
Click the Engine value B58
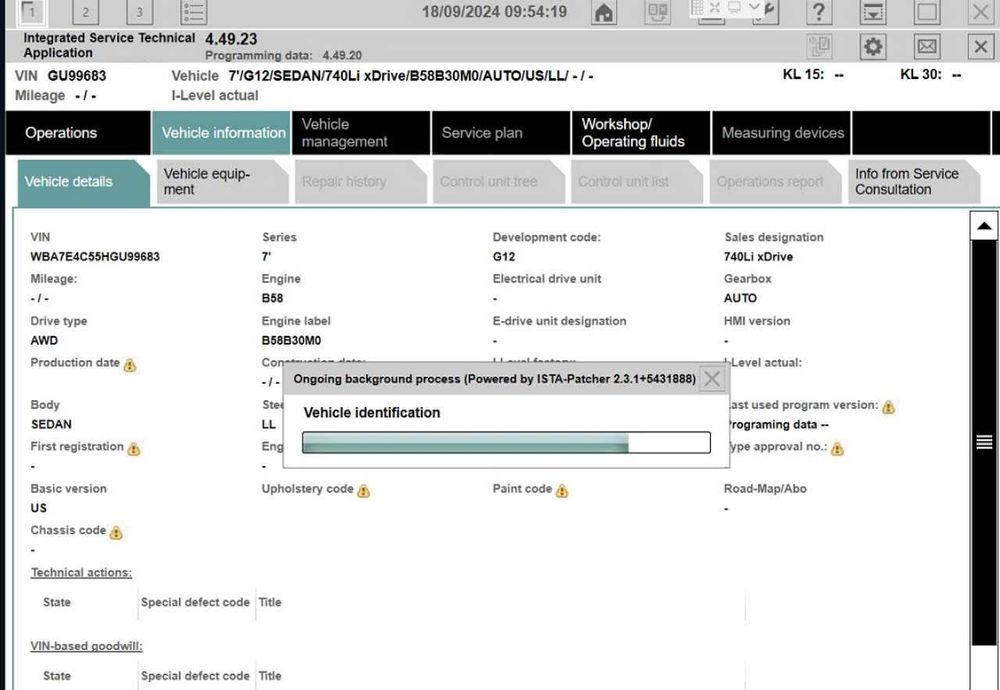pos(272,298)
